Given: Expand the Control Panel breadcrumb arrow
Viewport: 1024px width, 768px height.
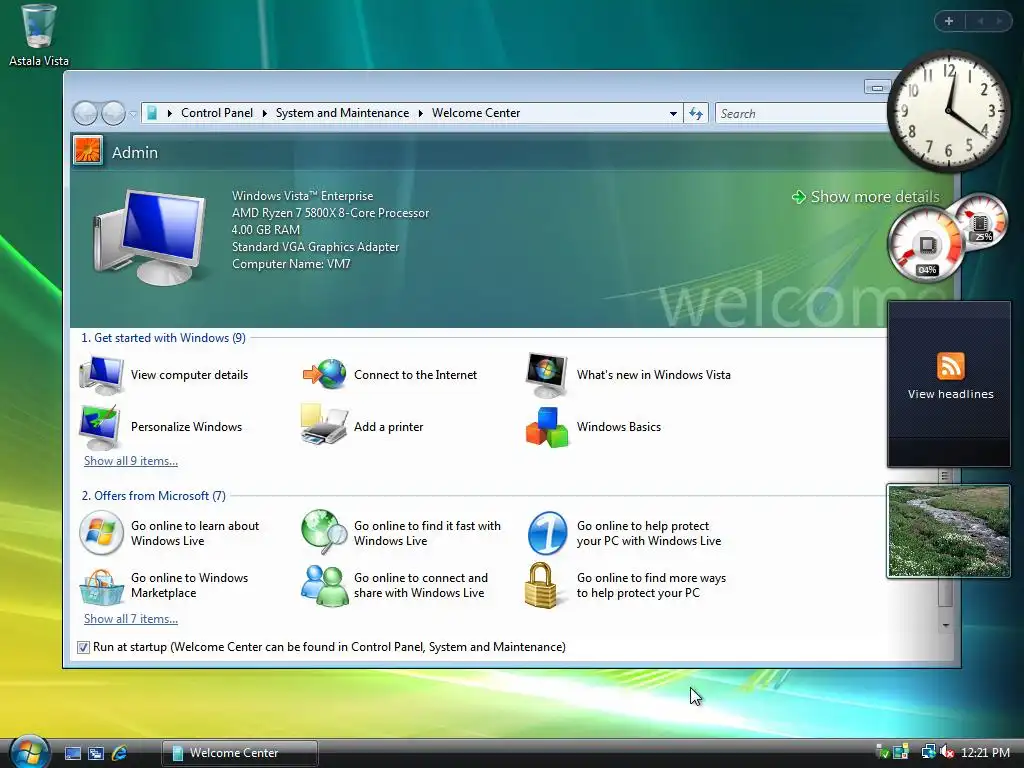Looking at the screenshot, I should [x=264, y=113].
